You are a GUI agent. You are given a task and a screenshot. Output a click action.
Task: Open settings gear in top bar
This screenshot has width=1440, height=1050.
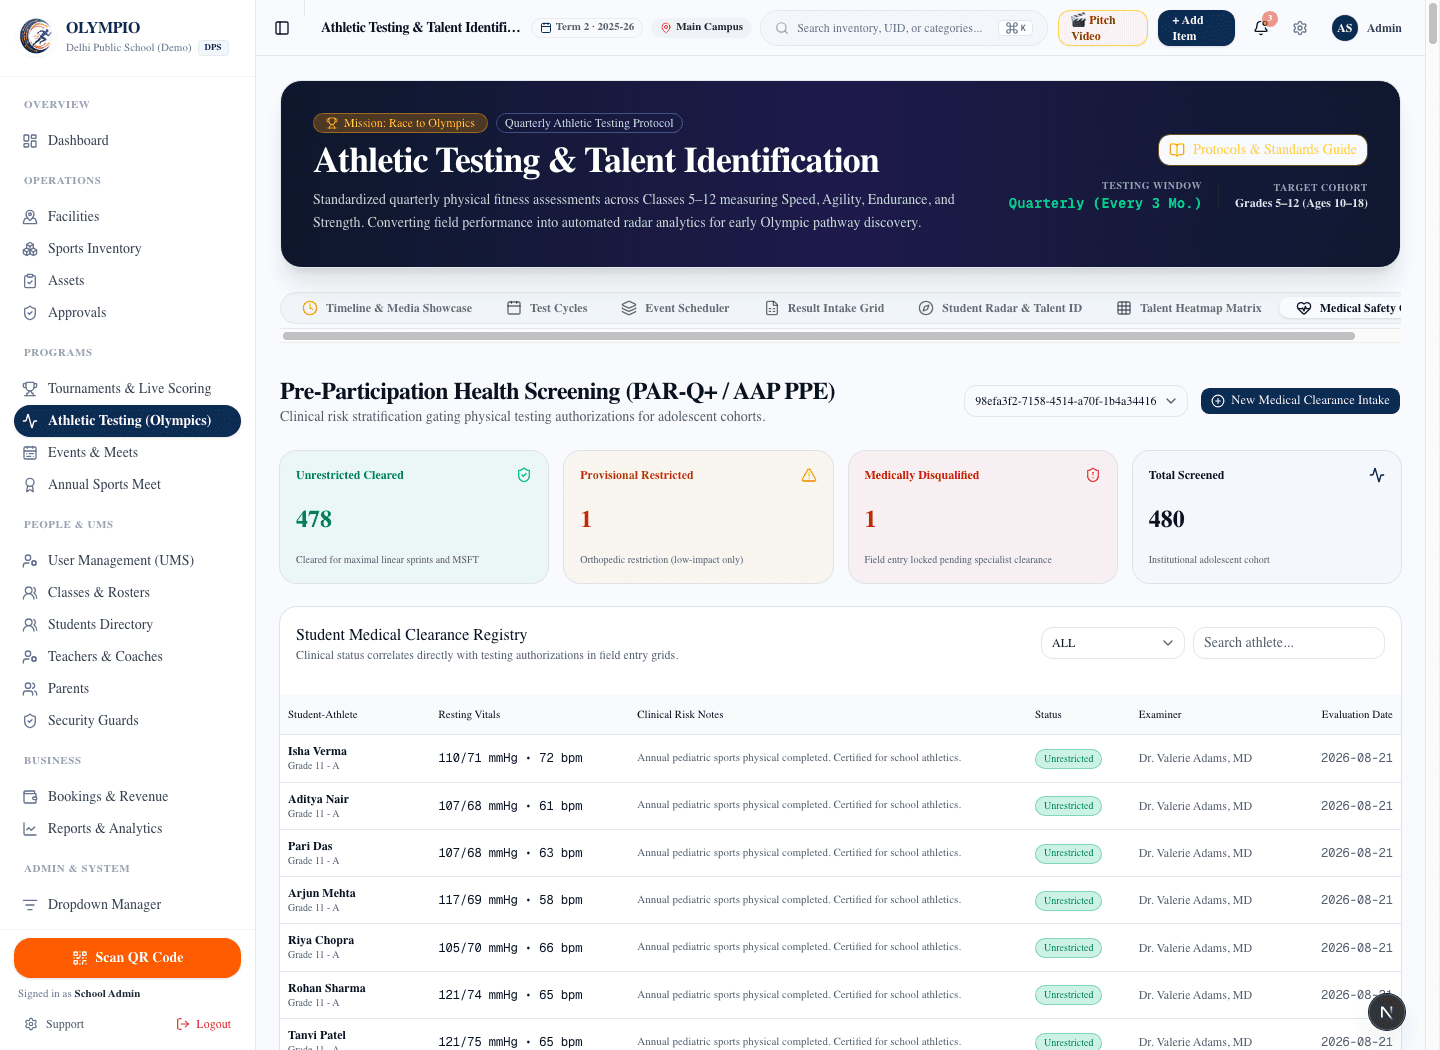(x=1300, y=28)
